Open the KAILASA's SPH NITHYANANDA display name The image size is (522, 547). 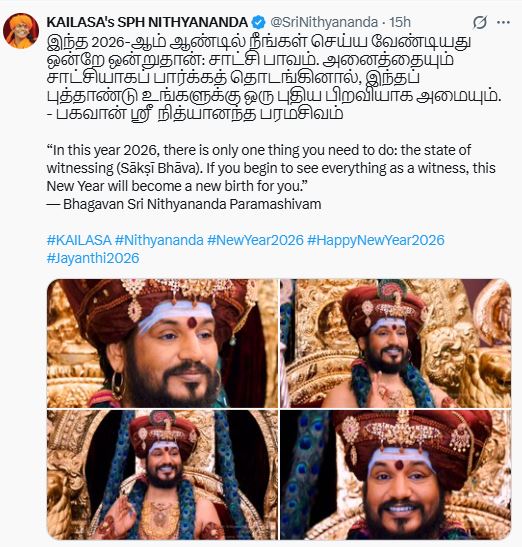click(147, 22)
